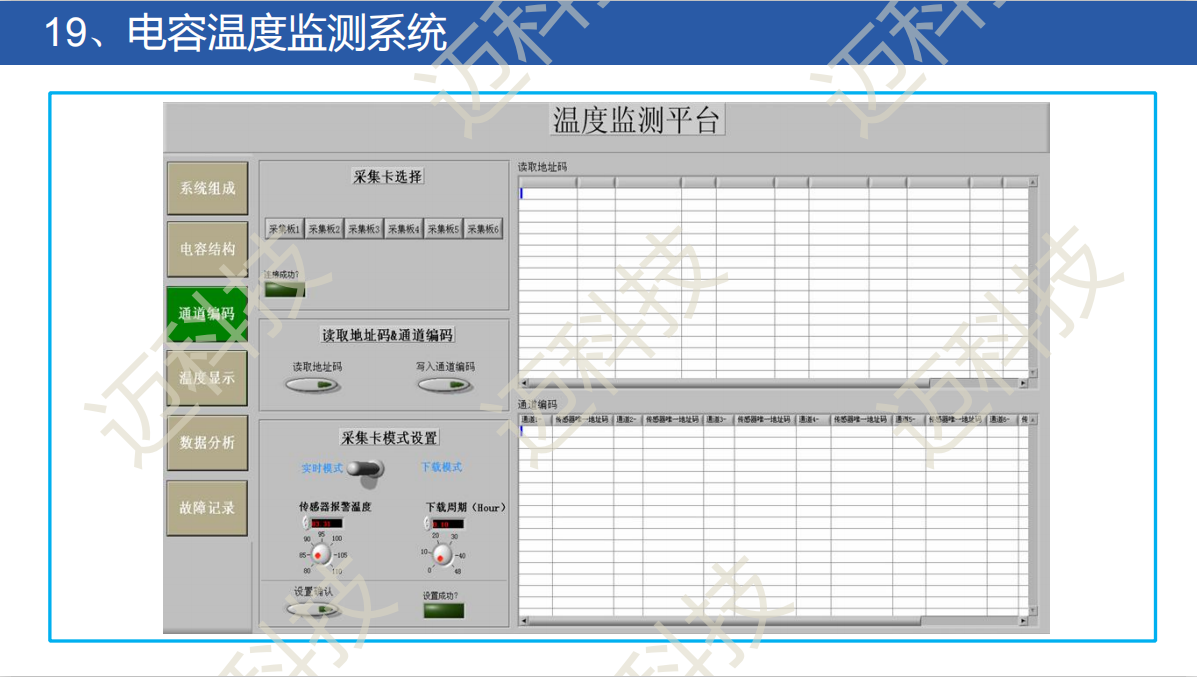Viewport: 1197px width, 677px height.
Task: Click the 采集卡选择 panel heading
Action: tap(388, 176)
